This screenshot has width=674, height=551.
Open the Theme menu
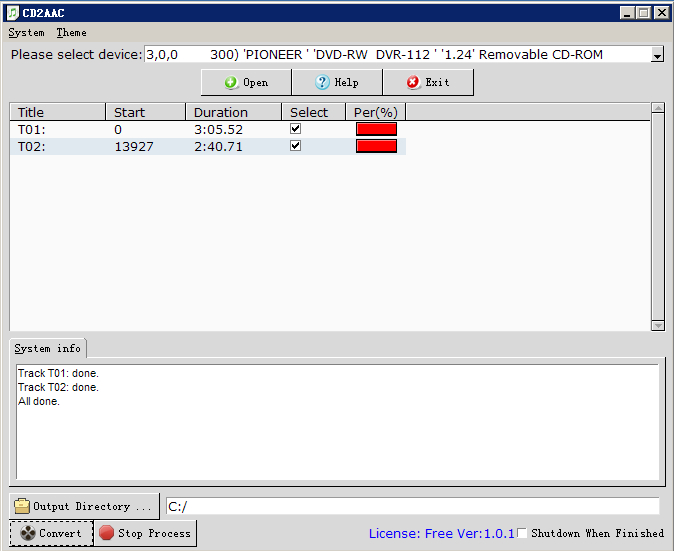[x=71, y=33]
